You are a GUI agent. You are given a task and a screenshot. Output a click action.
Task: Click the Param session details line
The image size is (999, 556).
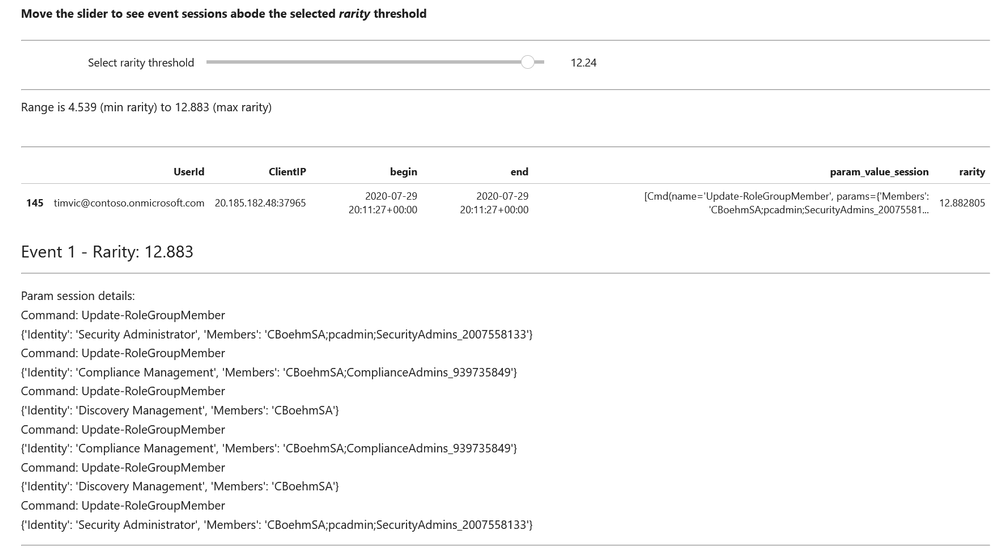click(x=78, y=296)
